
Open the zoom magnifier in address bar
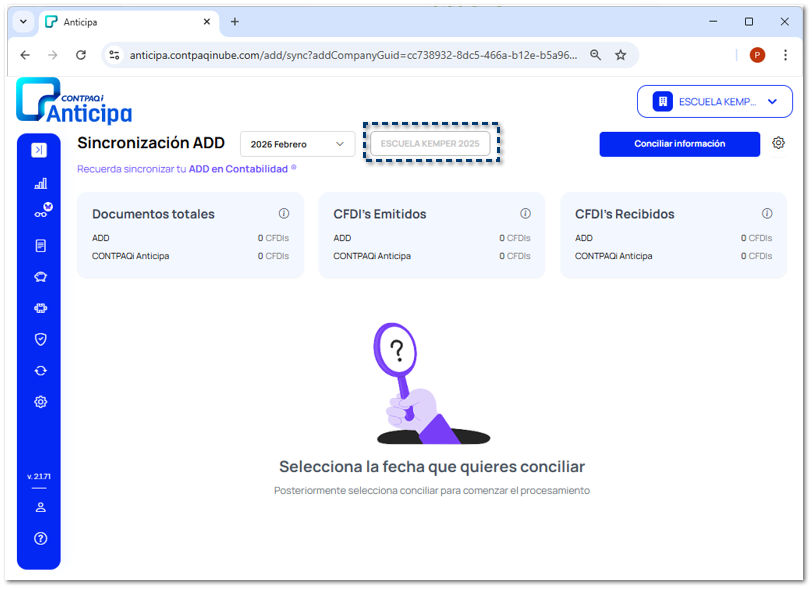[x=596, y=55]
